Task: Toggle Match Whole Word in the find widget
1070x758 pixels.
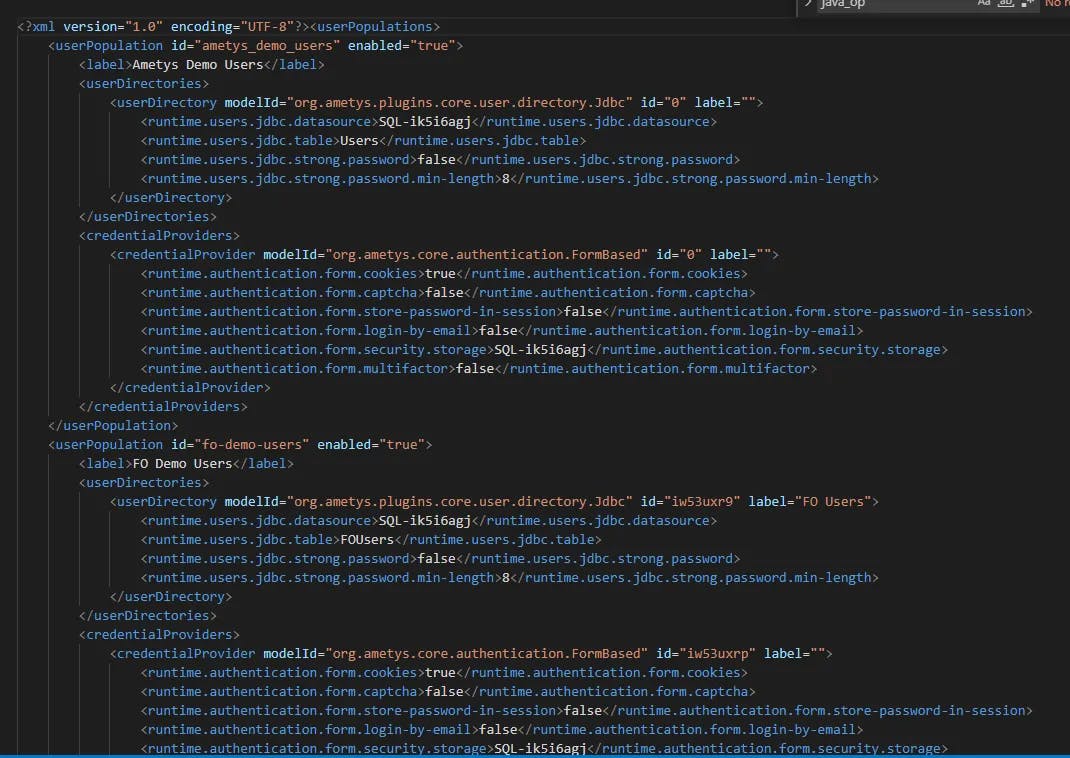Action: 1005,4
